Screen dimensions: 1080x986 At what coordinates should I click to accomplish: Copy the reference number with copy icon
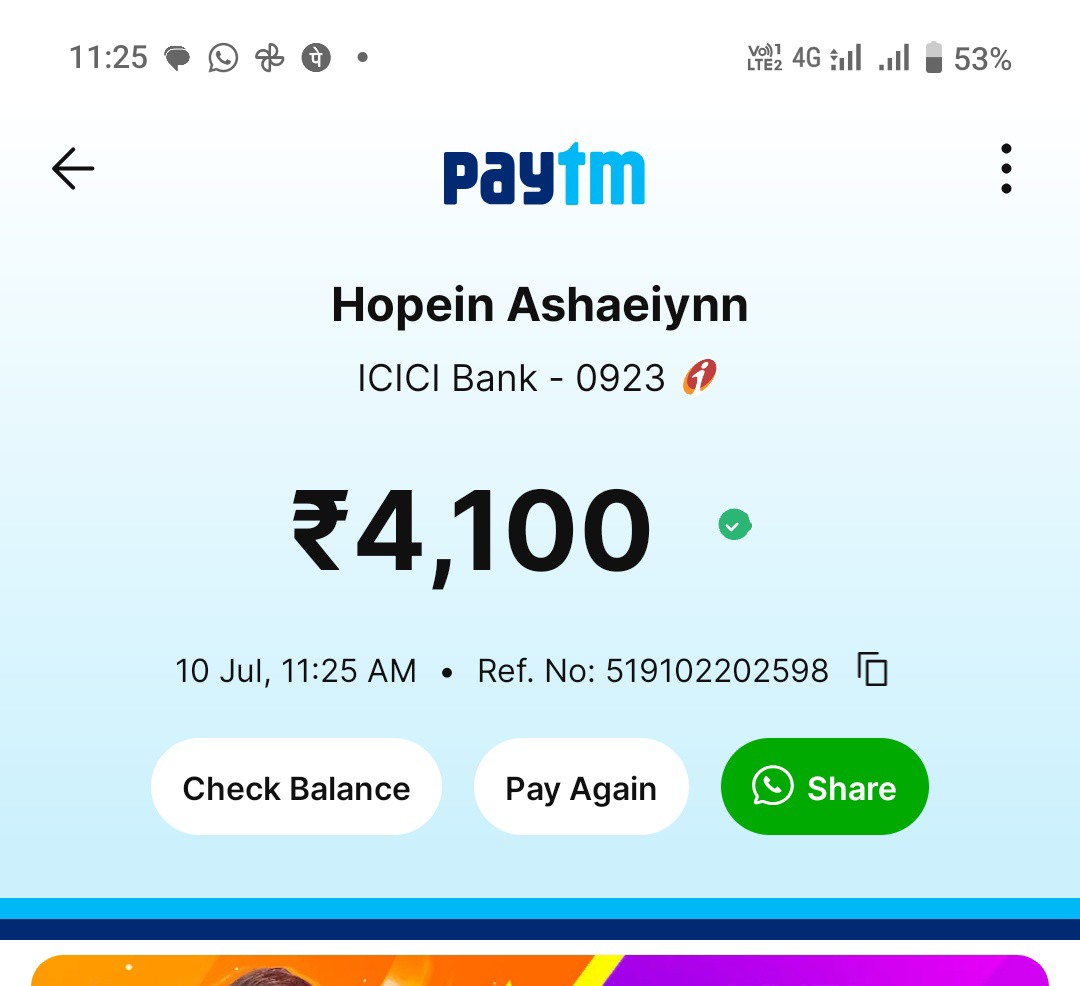tap(873, 669)
